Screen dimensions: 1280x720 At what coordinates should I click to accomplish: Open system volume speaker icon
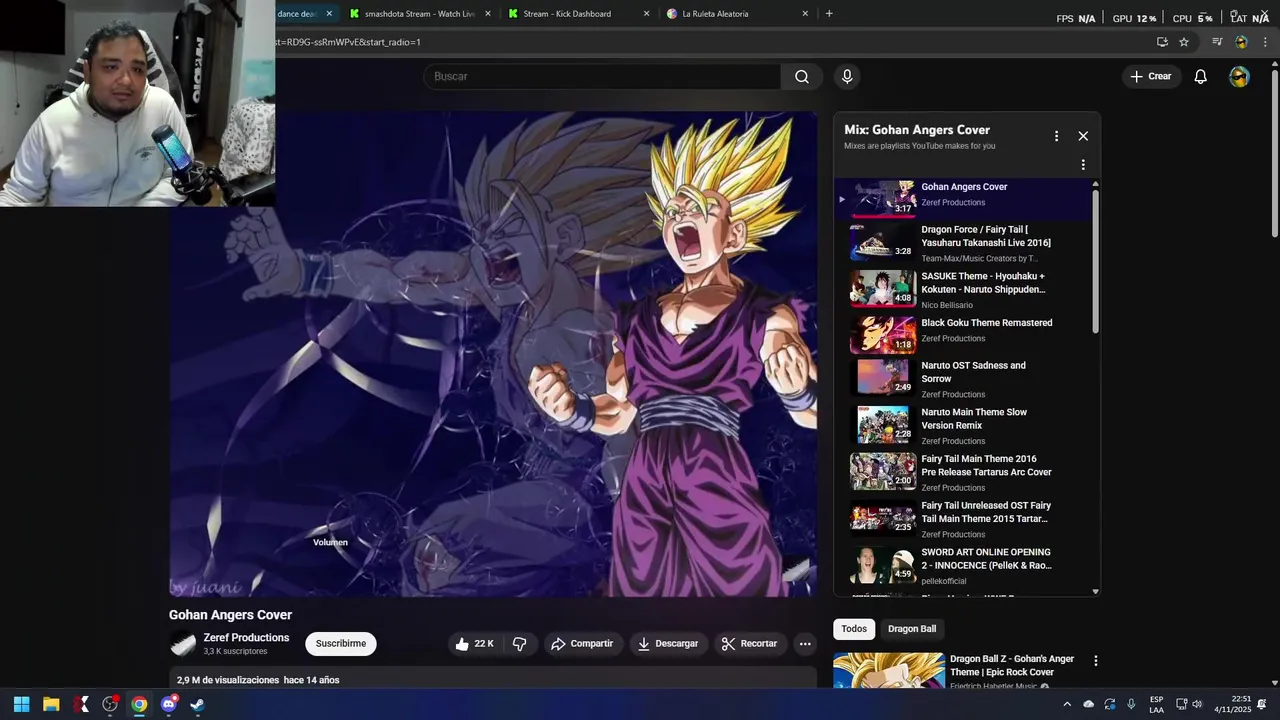coord(1197,704)
